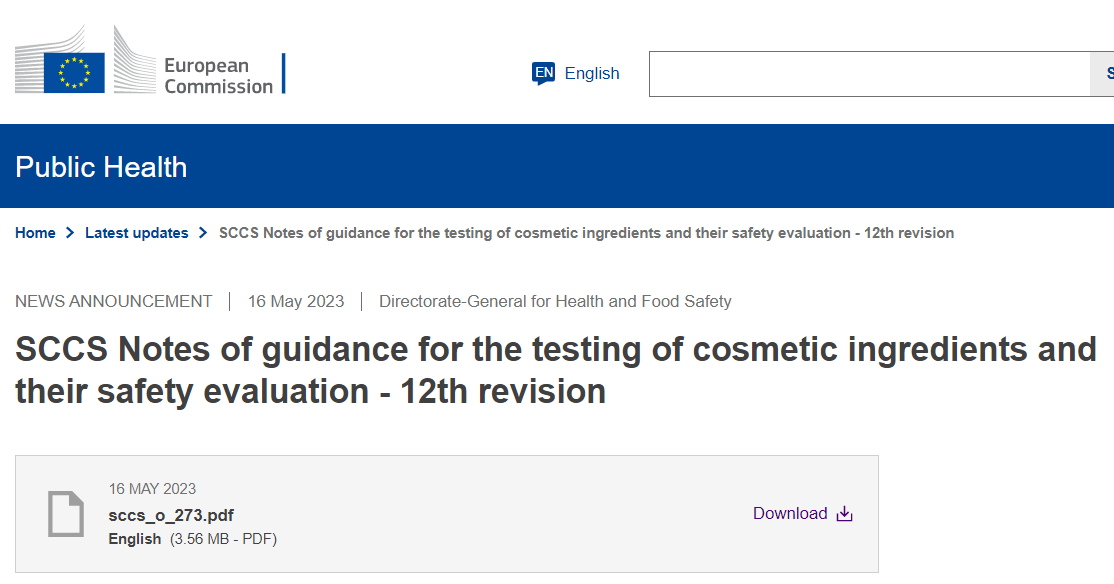Click the document file icon
This screenshot has width=1114, height=584.
[x=66, y=514]
